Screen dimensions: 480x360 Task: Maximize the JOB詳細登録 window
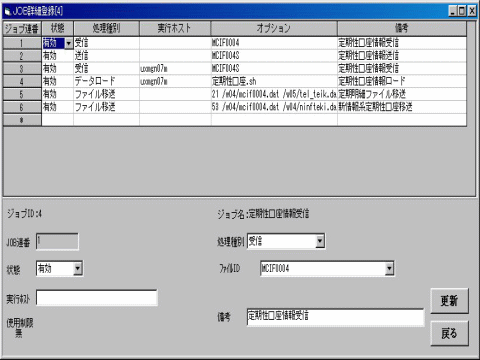click(x=462, y=11)
